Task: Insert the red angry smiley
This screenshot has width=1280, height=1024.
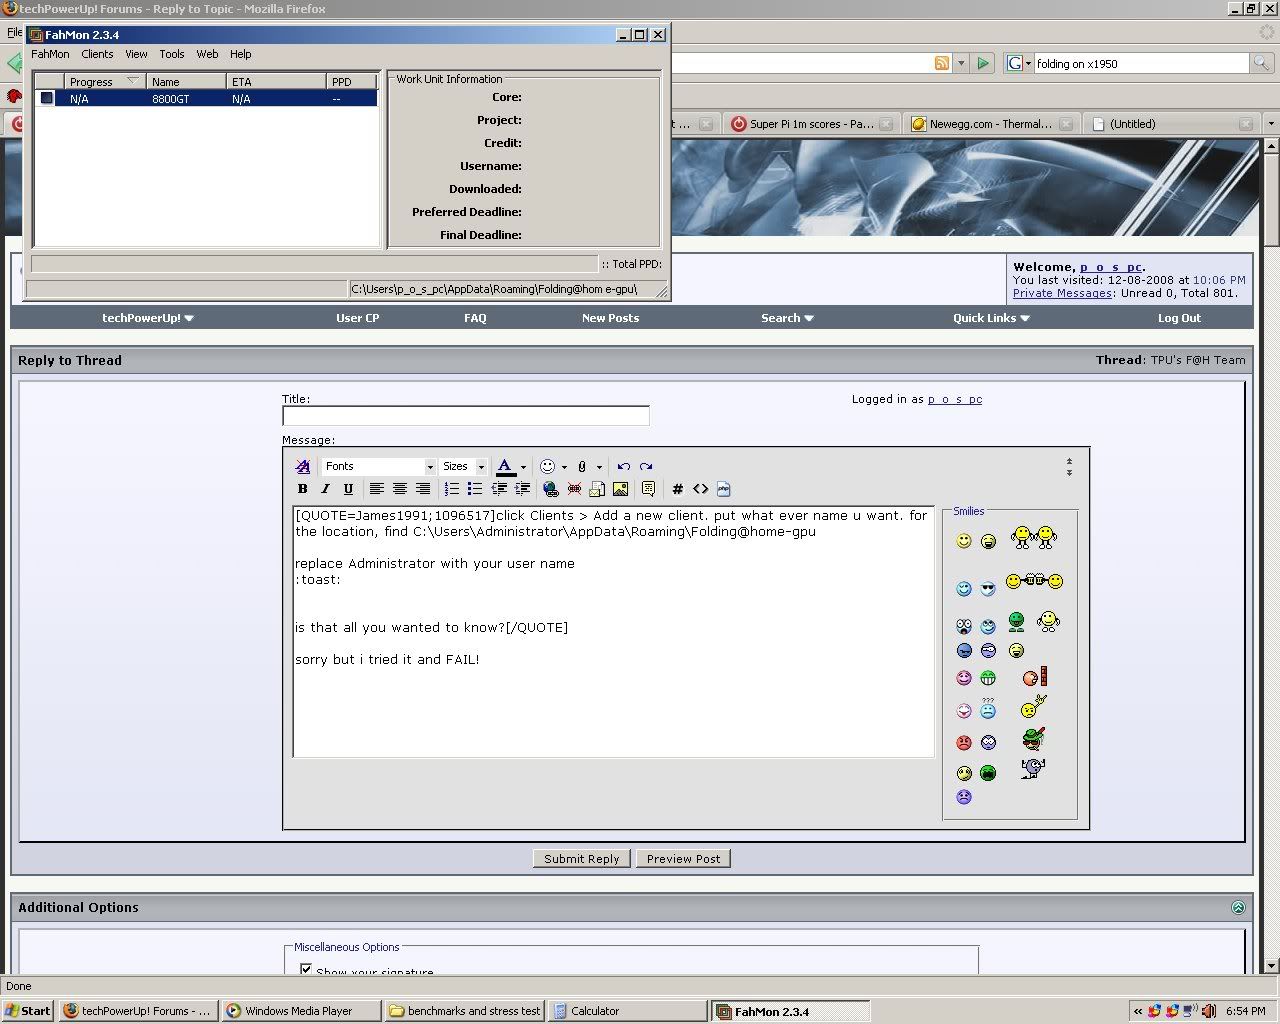Action: [964, 743]
